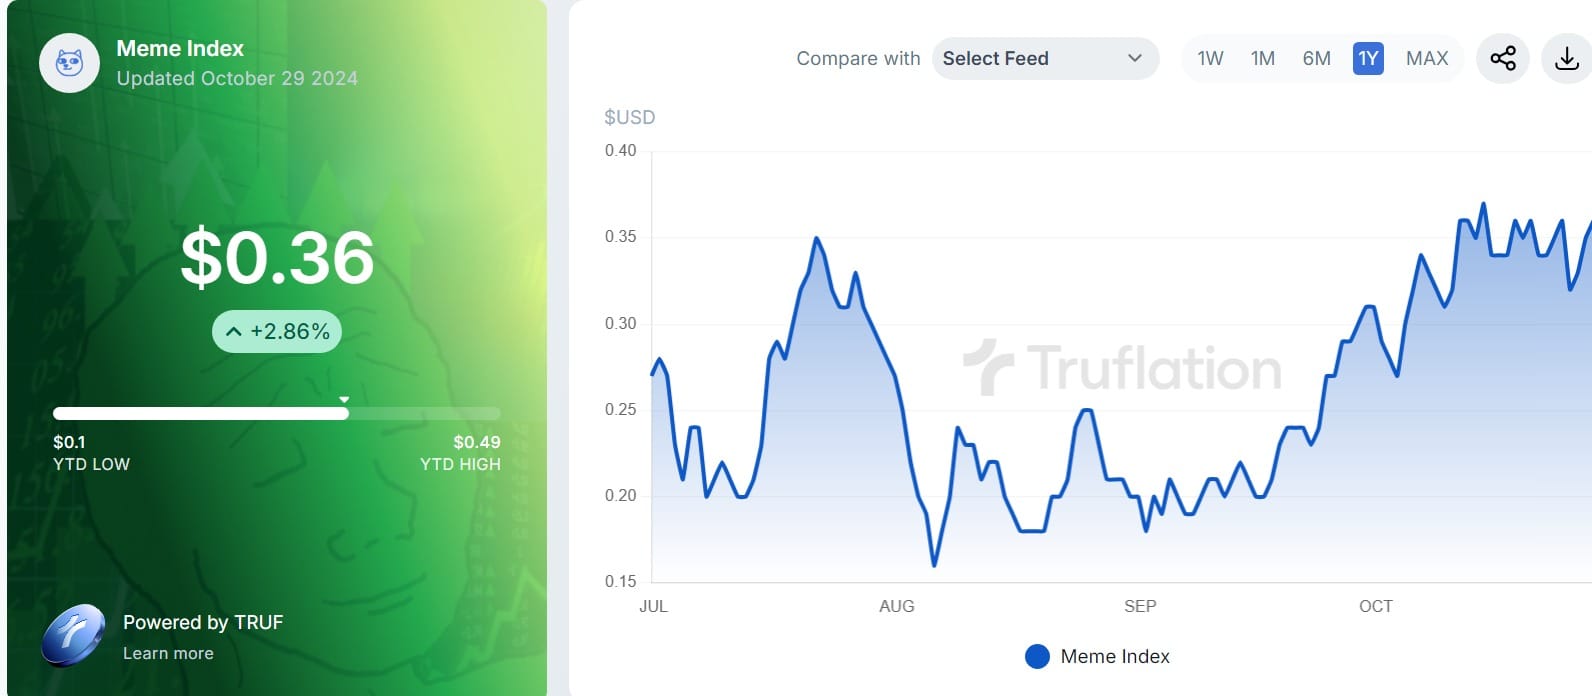Click the Meme Index legend label text
This screenshot has width=1592, height=696.
click(x=1115, y=656)
